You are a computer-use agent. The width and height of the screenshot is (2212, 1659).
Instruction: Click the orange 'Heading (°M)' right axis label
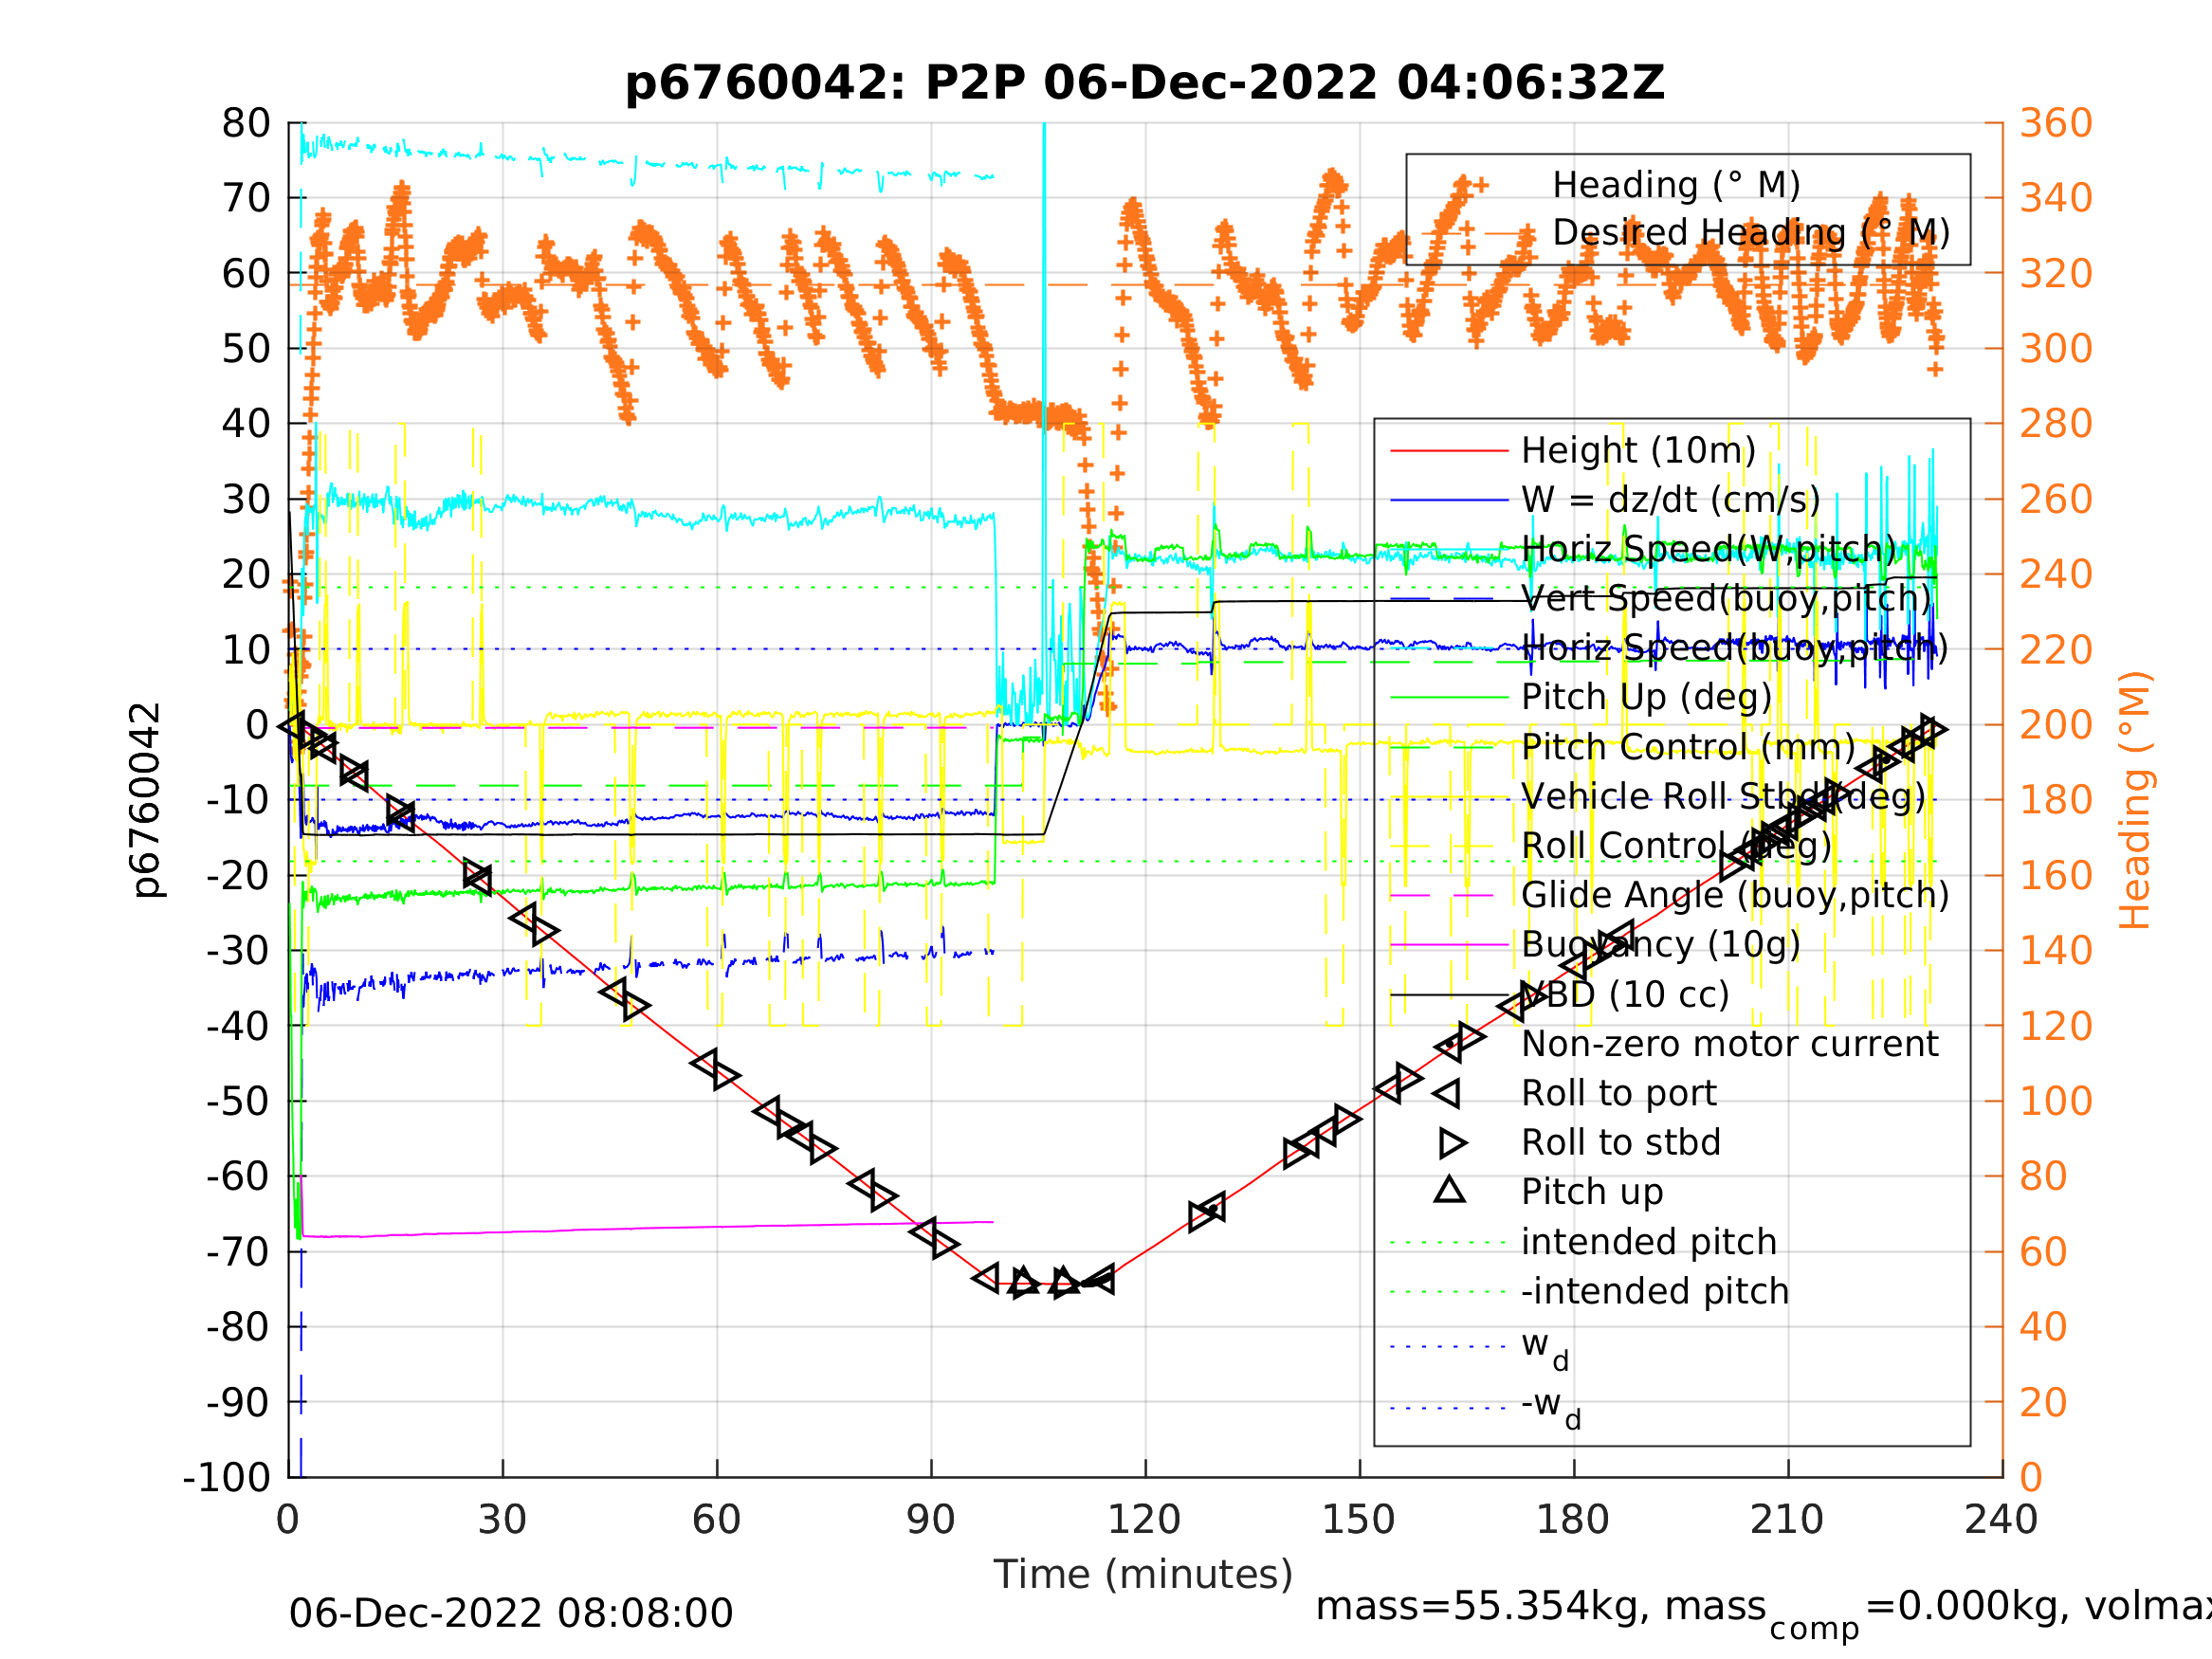(2134, 800)
